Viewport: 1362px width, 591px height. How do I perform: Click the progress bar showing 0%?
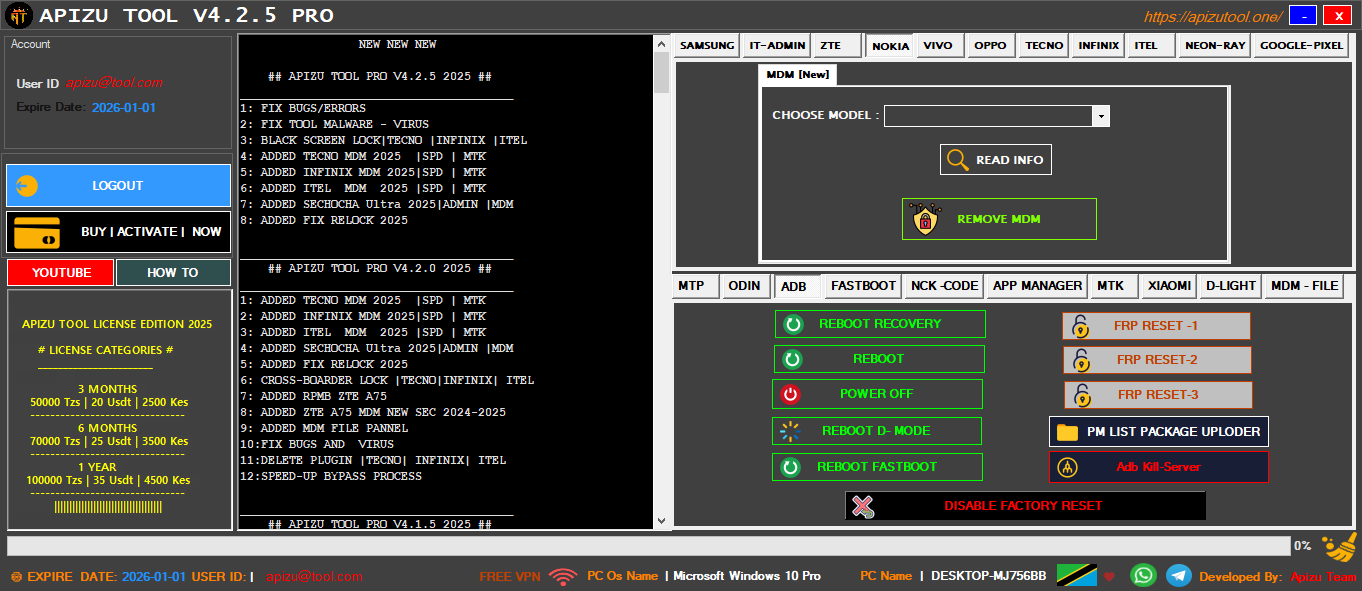pos(648,546)
